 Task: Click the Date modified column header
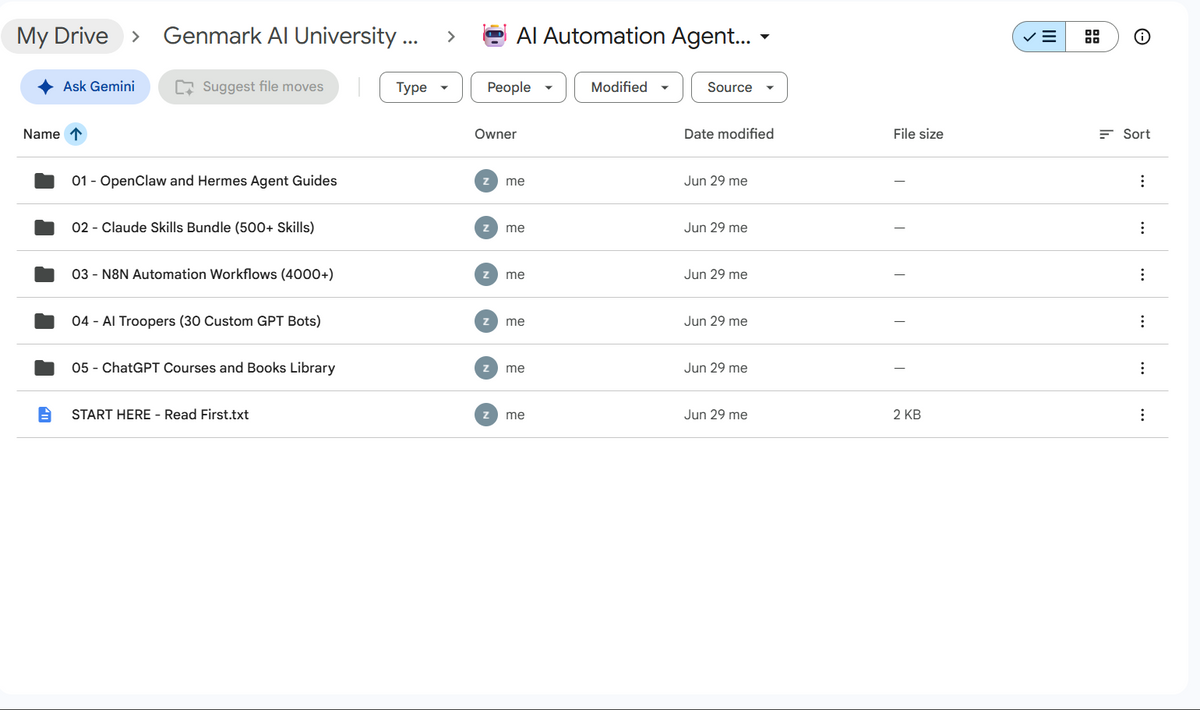[729, 134]
